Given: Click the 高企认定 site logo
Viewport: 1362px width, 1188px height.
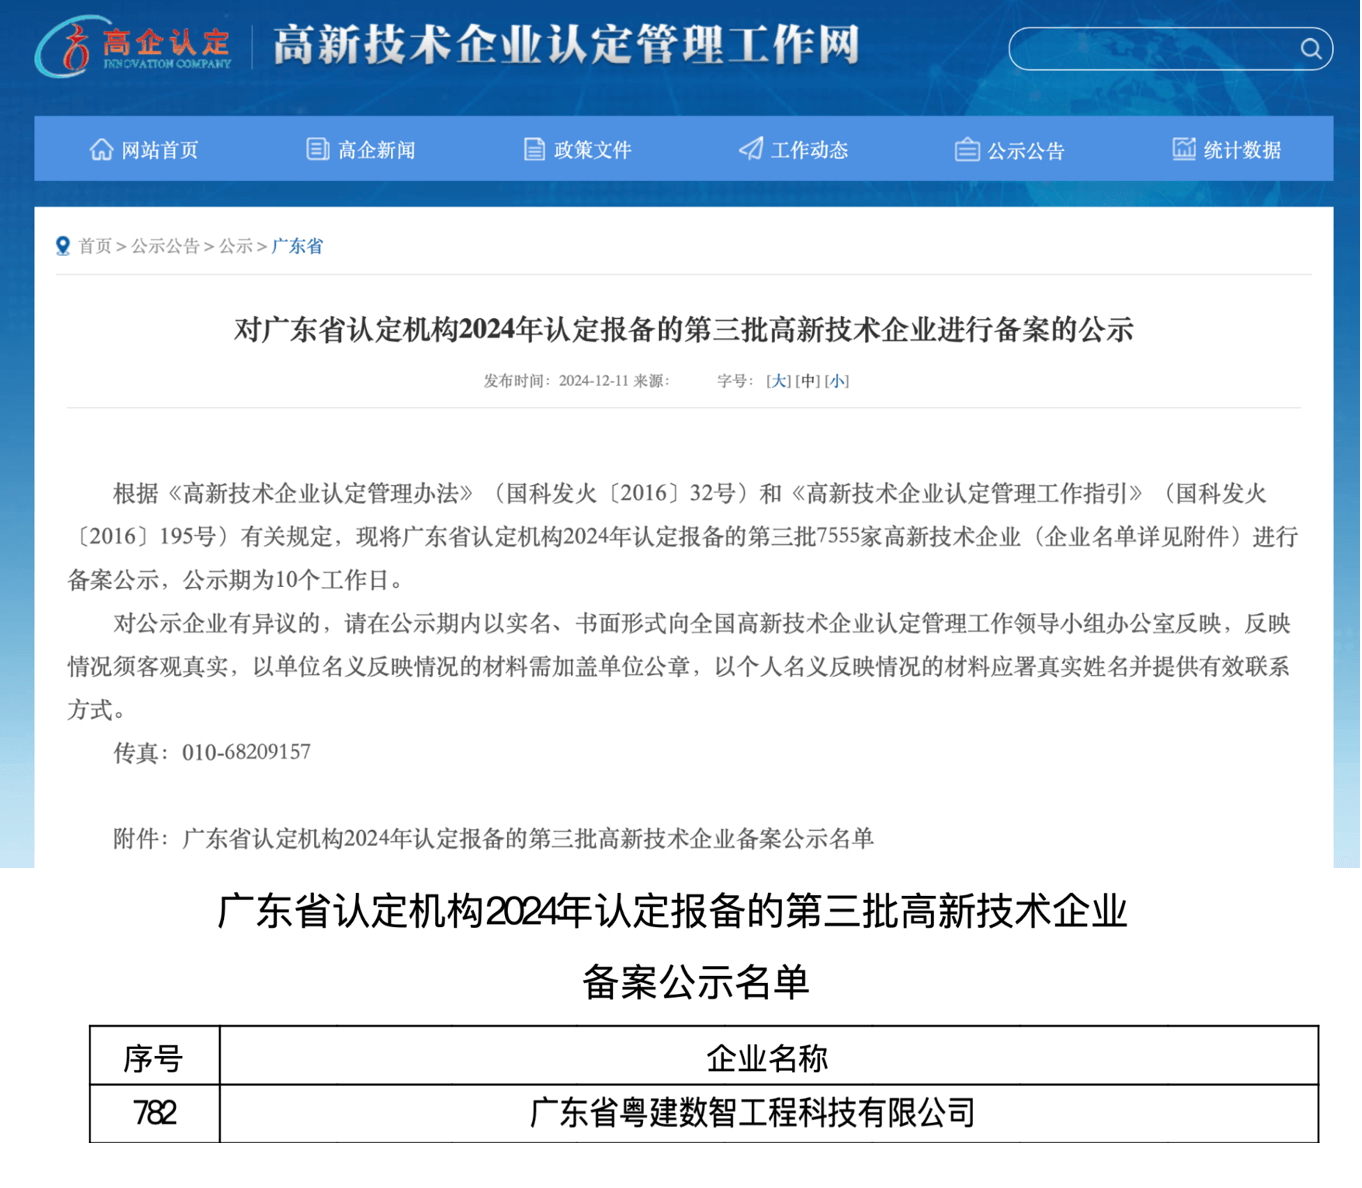Looking at the screenshot, I should 134,46.
